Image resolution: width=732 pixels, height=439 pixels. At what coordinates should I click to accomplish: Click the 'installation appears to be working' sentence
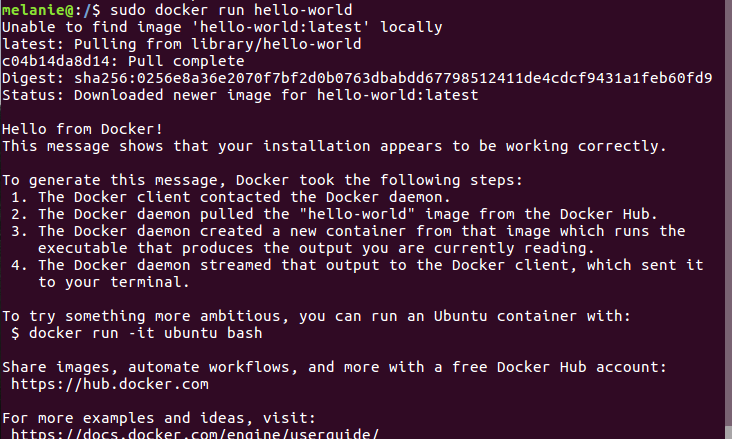[x=334, y=146]
